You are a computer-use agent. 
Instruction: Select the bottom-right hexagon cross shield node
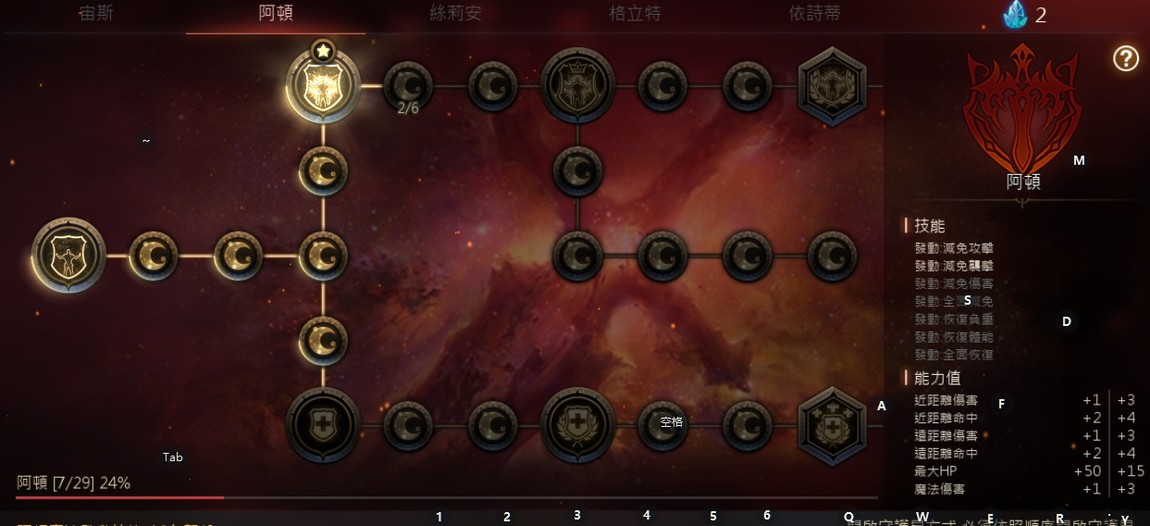pyautogui.click(x=832, y=425)
